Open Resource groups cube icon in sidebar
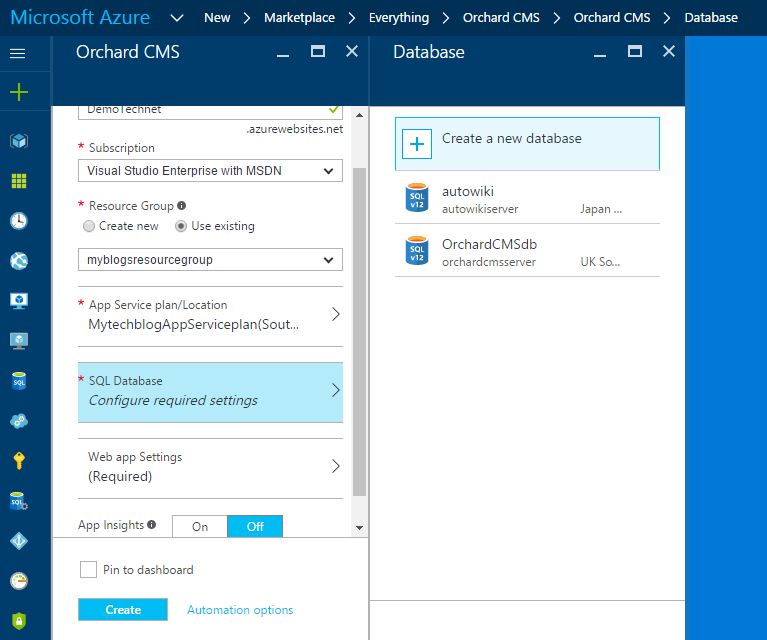 pos(19,141)
